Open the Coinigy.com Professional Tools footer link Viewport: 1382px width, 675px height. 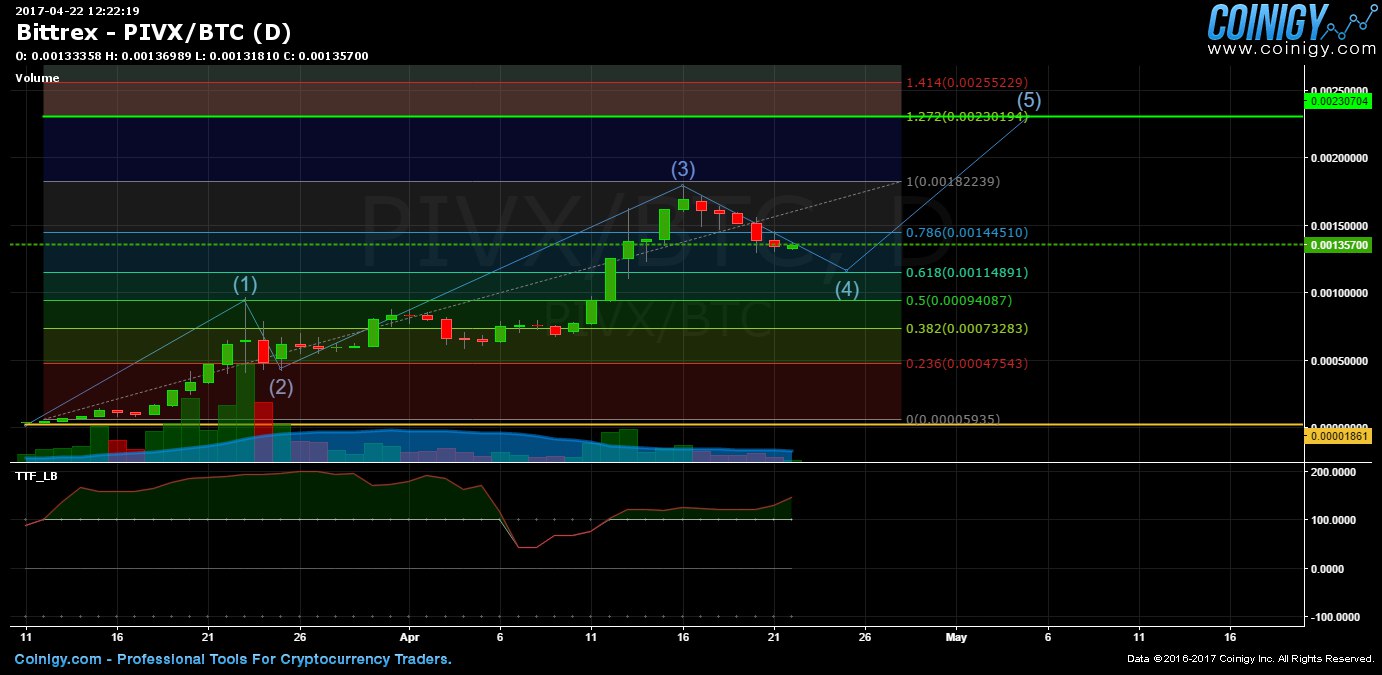click(233, 659)
